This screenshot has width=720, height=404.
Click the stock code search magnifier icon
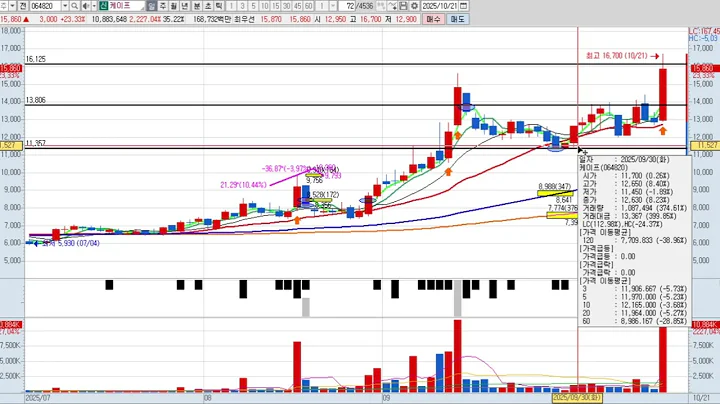click(x=74, y=6)
